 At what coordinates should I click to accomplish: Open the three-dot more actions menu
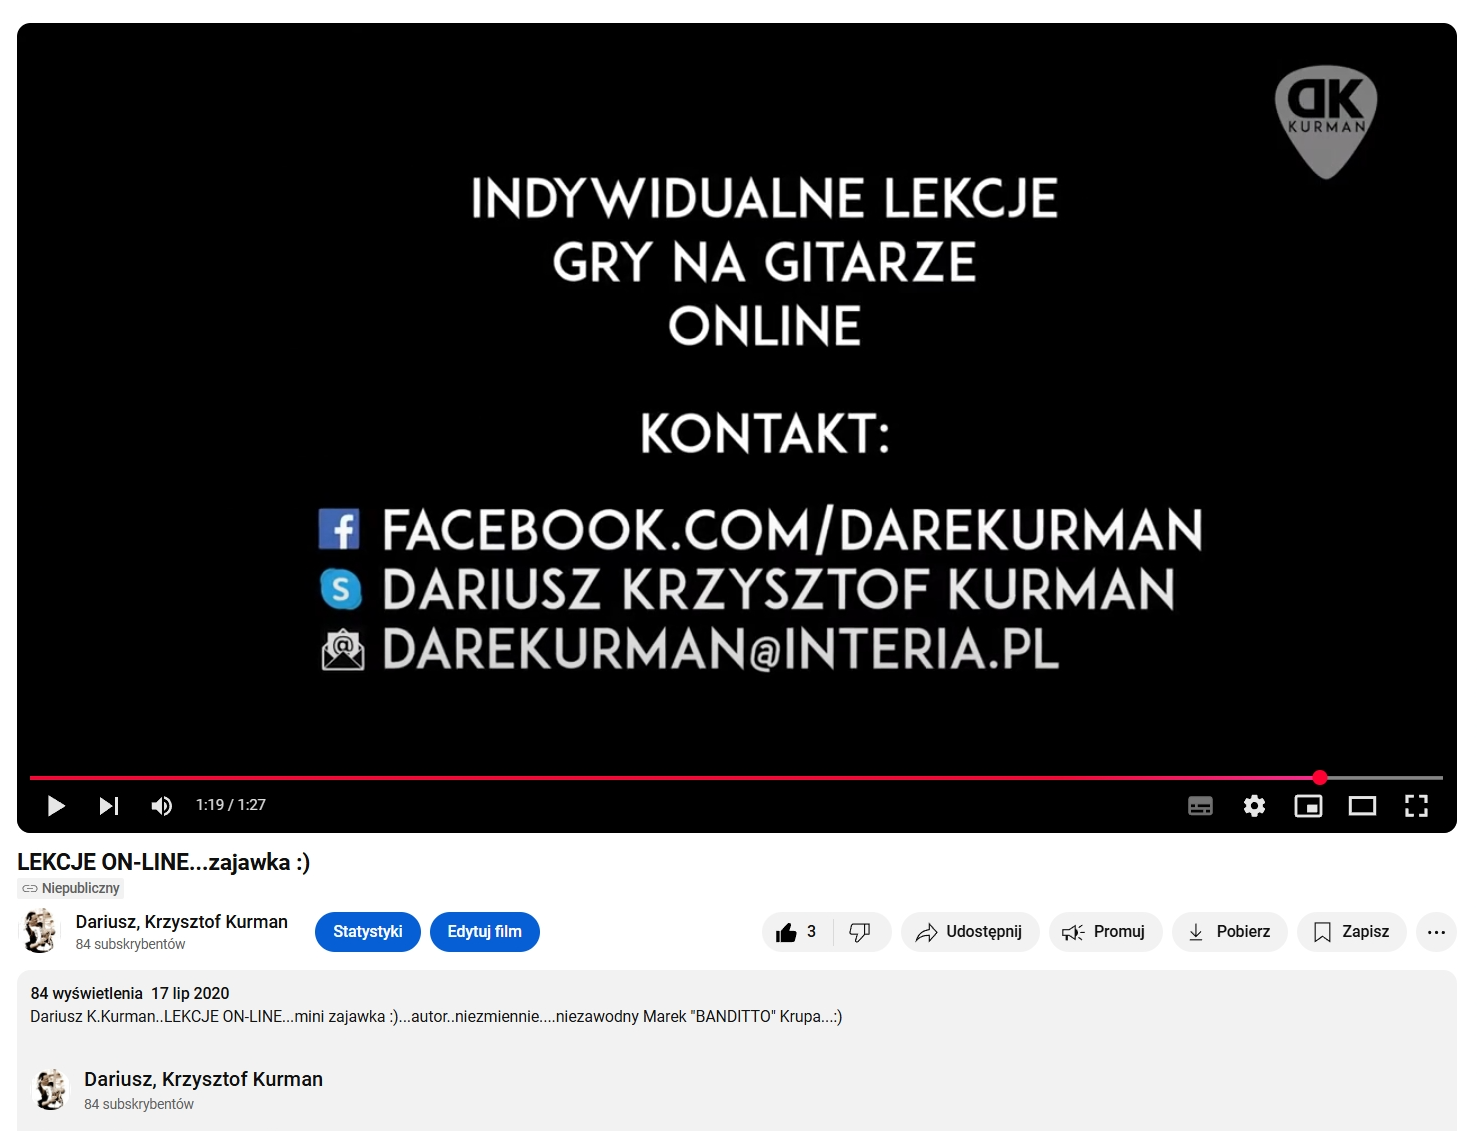[1436, 932]
